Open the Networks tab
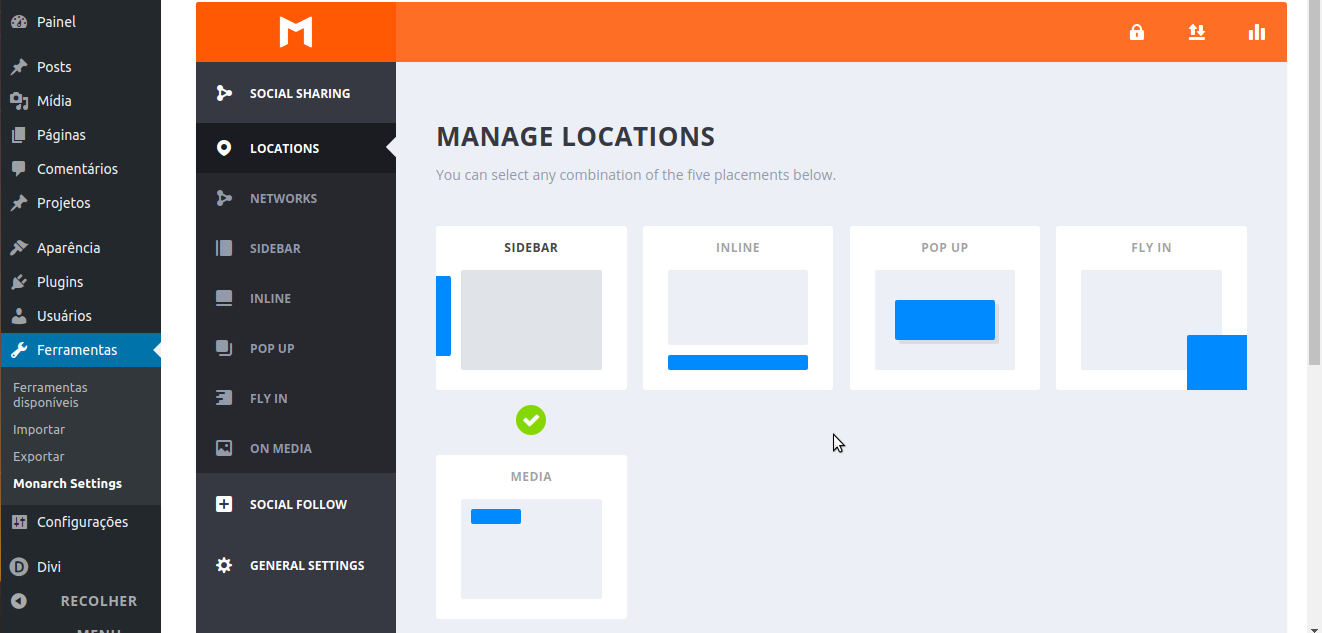1322x633 pixels. click(x=283, y=198)
